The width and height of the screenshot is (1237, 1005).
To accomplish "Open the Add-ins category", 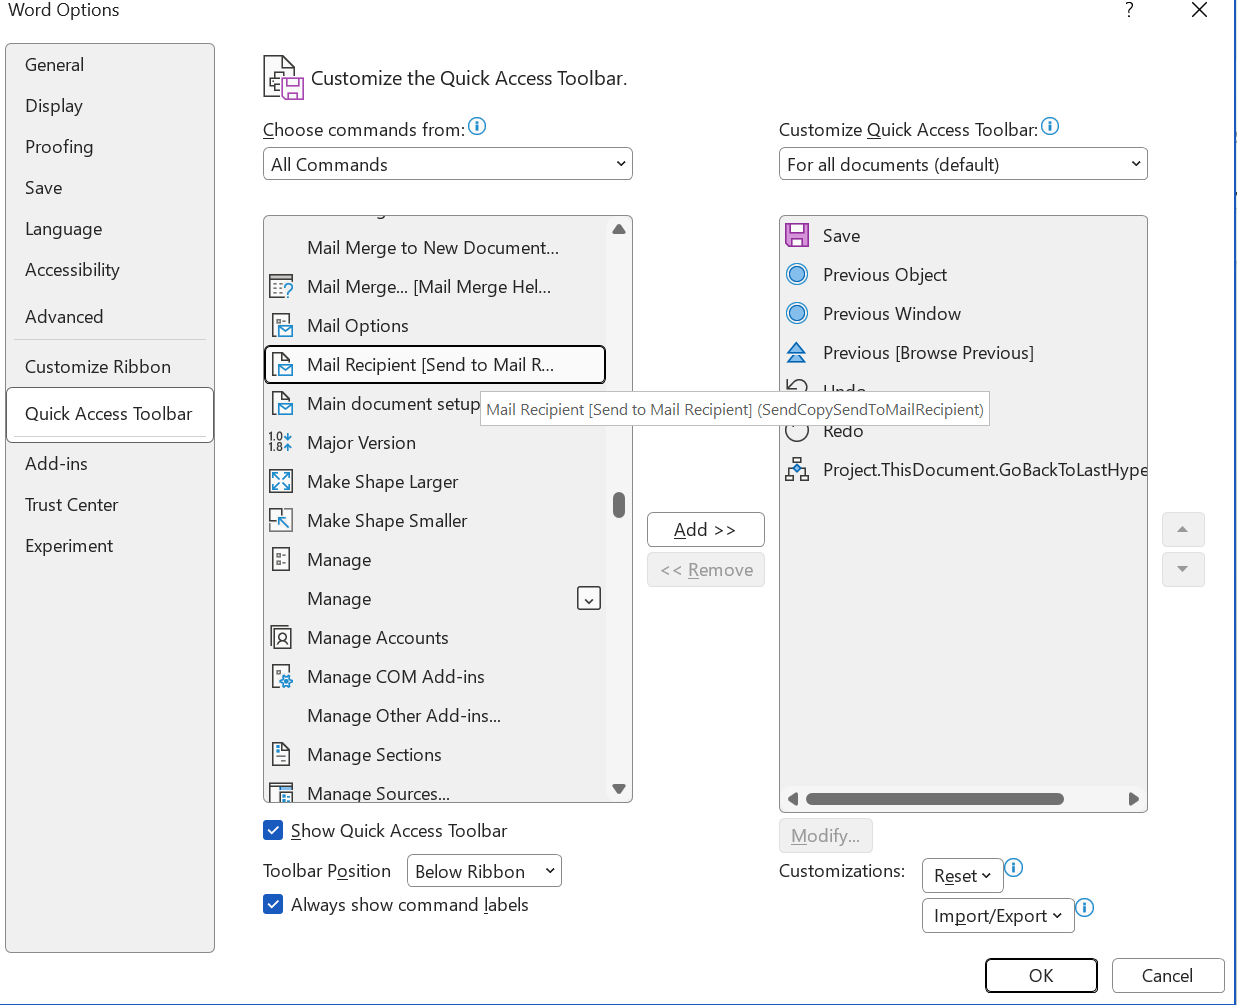I will [x=110, y=464].
